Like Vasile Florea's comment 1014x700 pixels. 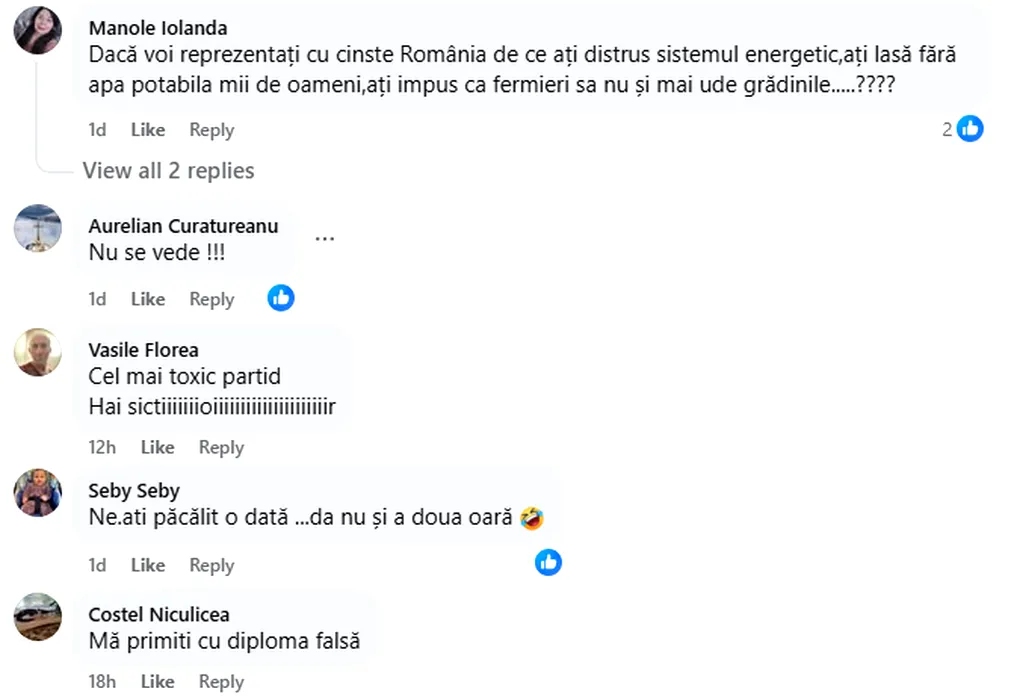coord(157,447)
